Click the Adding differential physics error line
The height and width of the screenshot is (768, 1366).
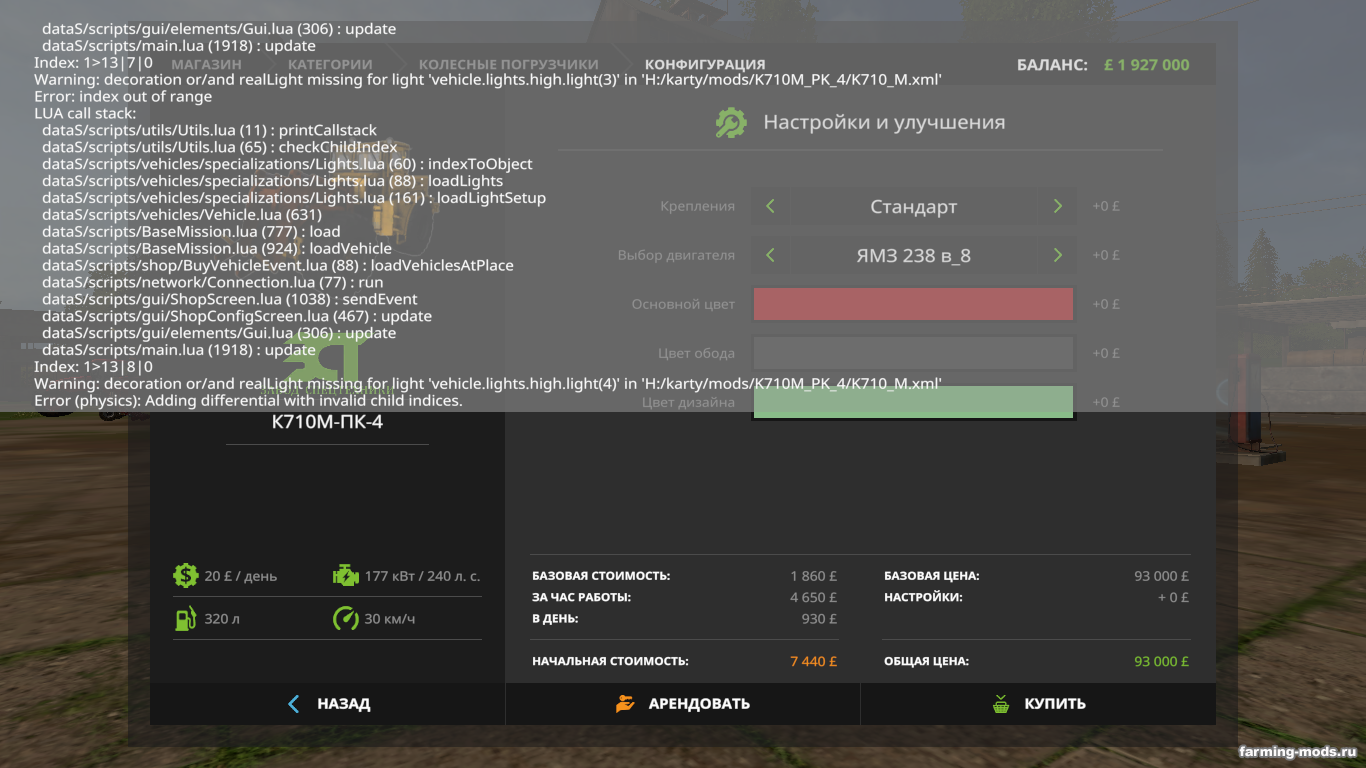tap(248, 401)
